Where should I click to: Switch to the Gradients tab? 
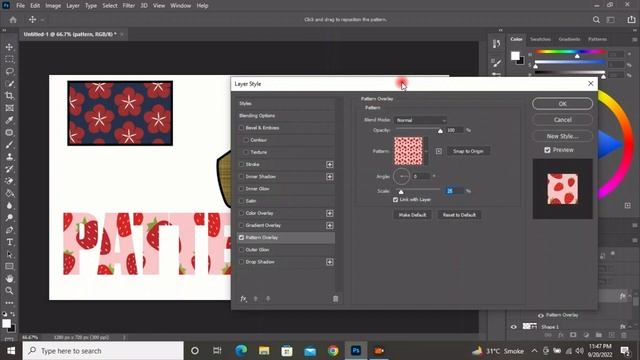pyautogui.click(x=569, y=39)
